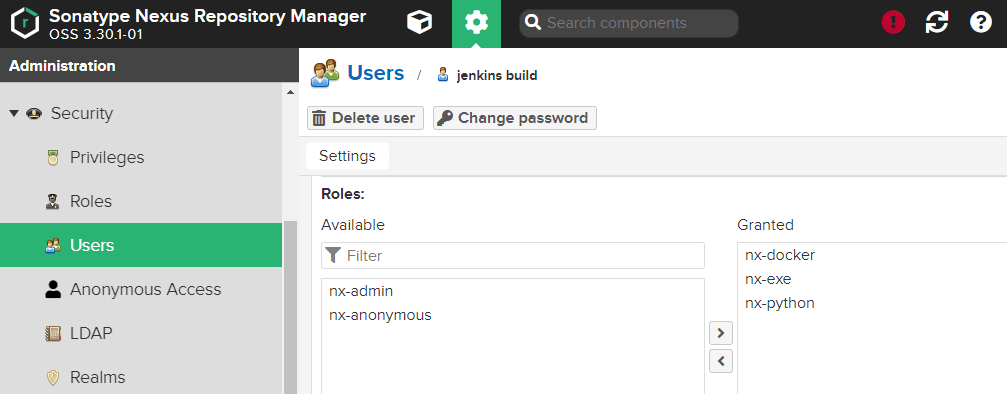Screen dimensions: 1007x394
Task: Open Roles in the Security menu
Action: click(91, 201)
